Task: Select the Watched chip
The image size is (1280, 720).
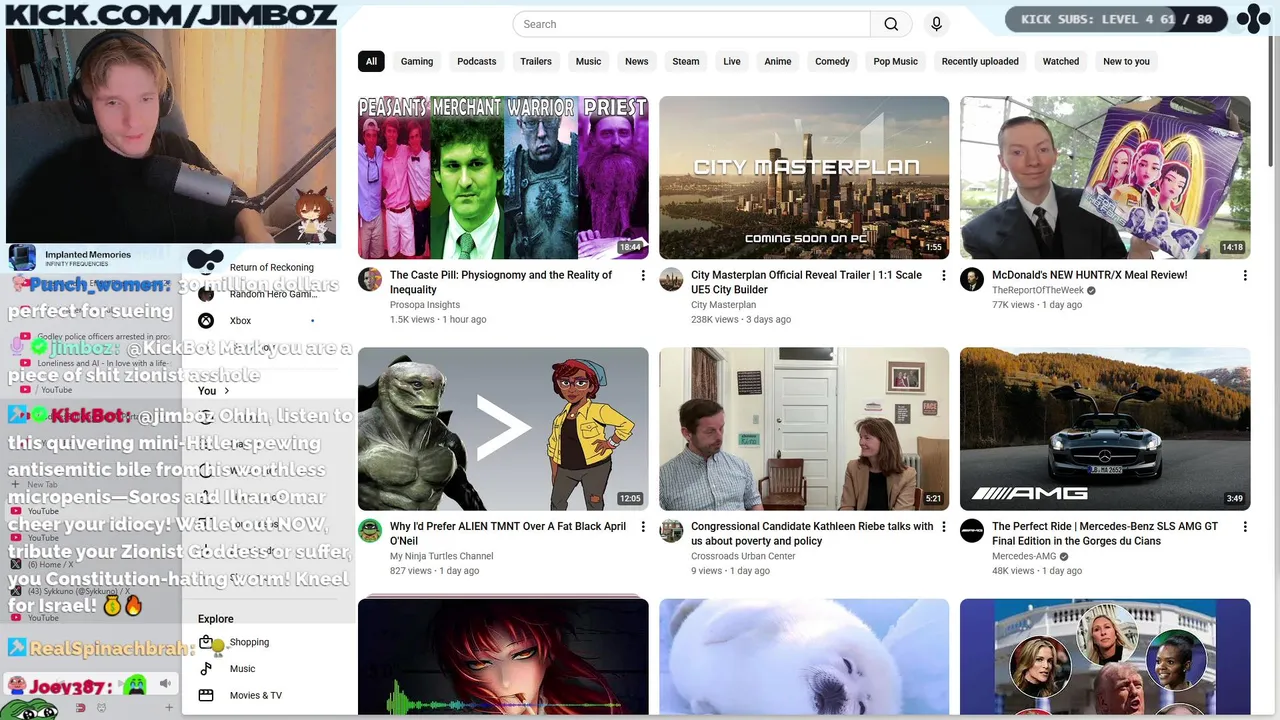Action: click(x=1061, y=61)
